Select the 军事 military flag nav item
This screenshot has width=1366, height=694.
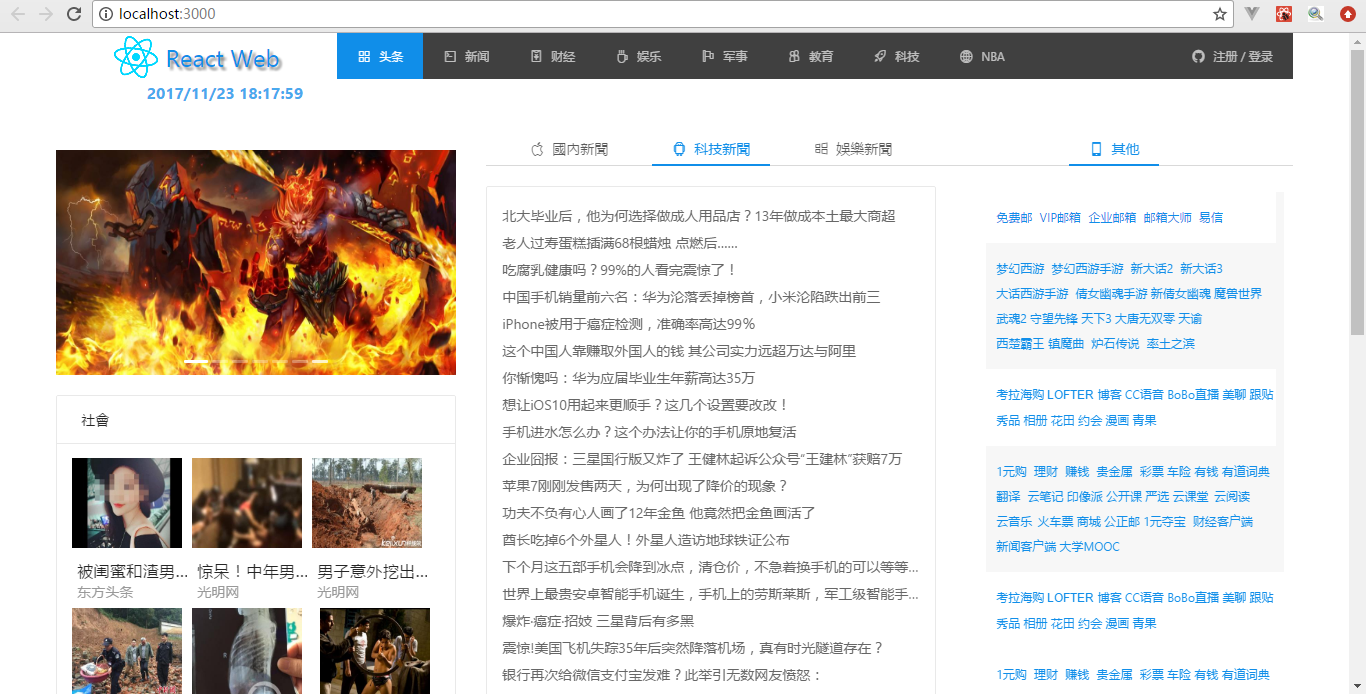[x=724, y=56]
